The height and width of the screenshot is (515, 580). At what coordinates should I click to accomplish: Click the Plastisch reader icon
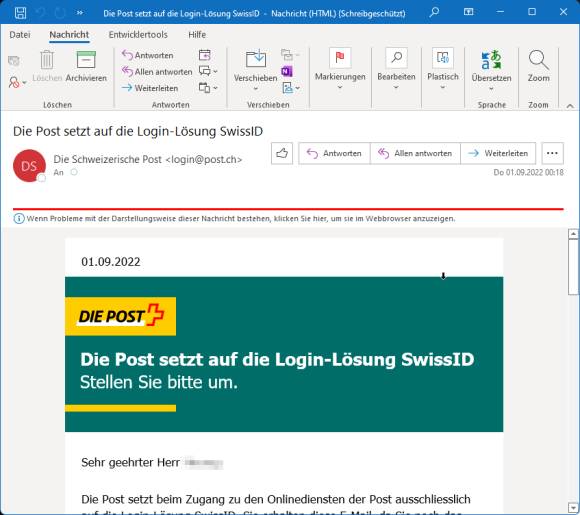(443, 58)
